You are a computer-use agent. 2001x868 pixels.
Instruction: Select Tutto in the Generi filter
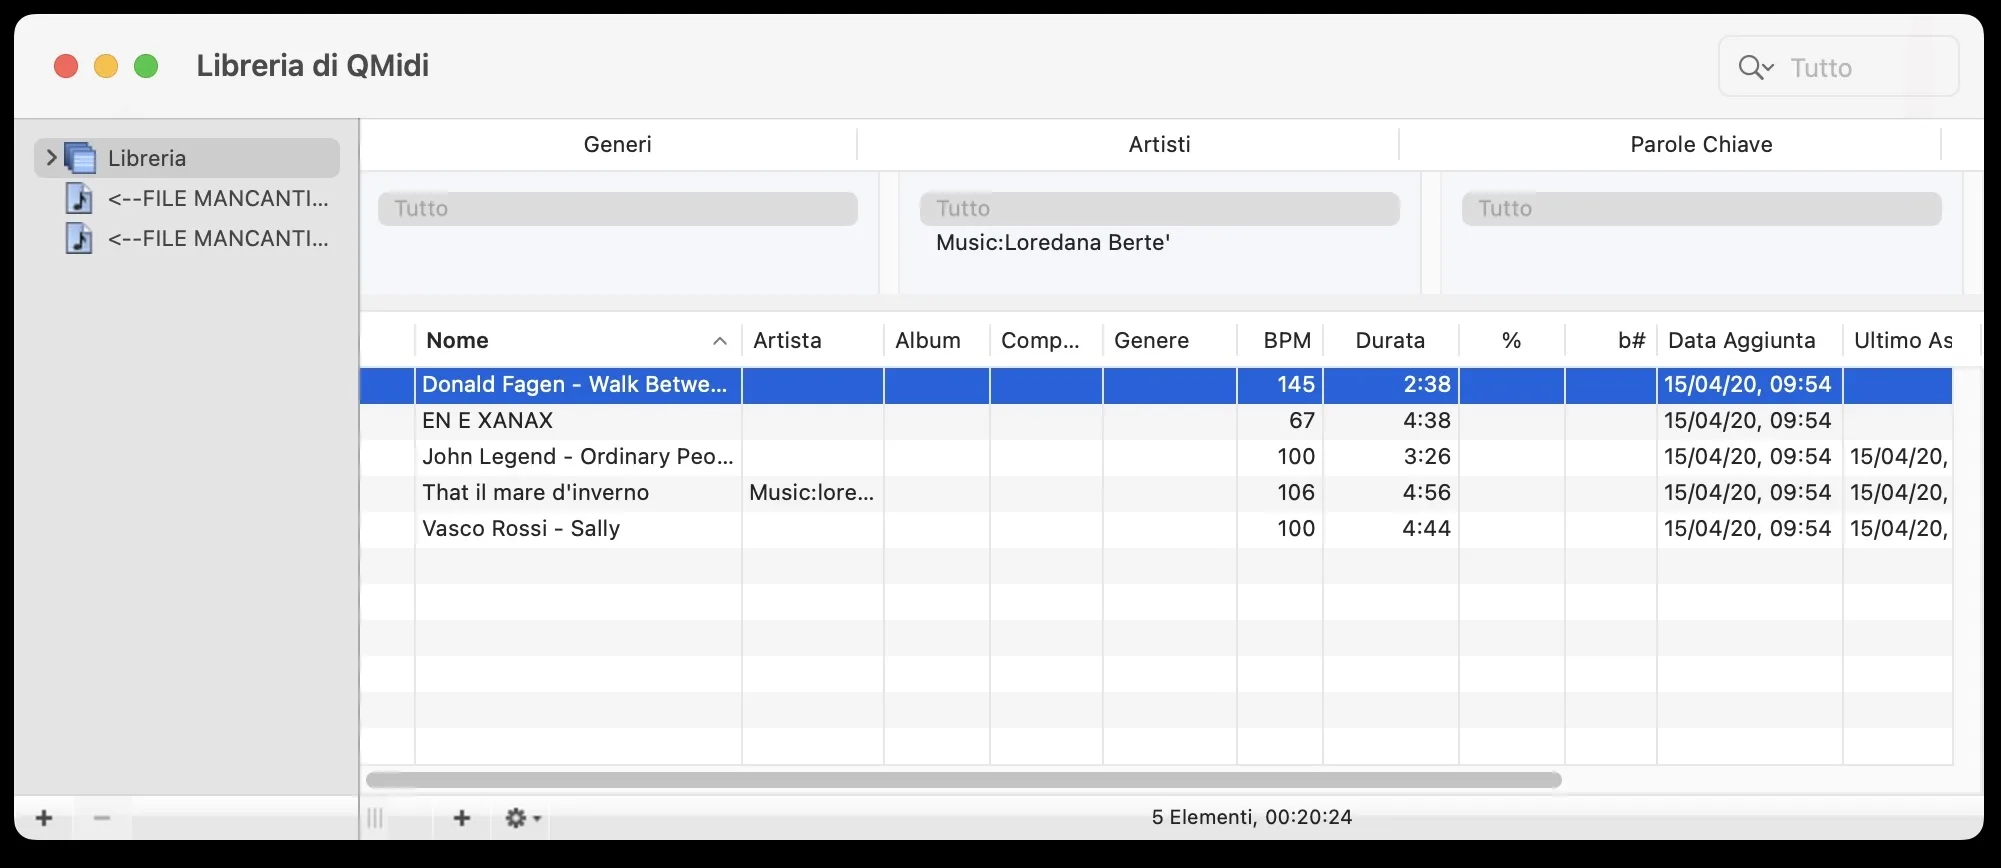pos(617,208)
